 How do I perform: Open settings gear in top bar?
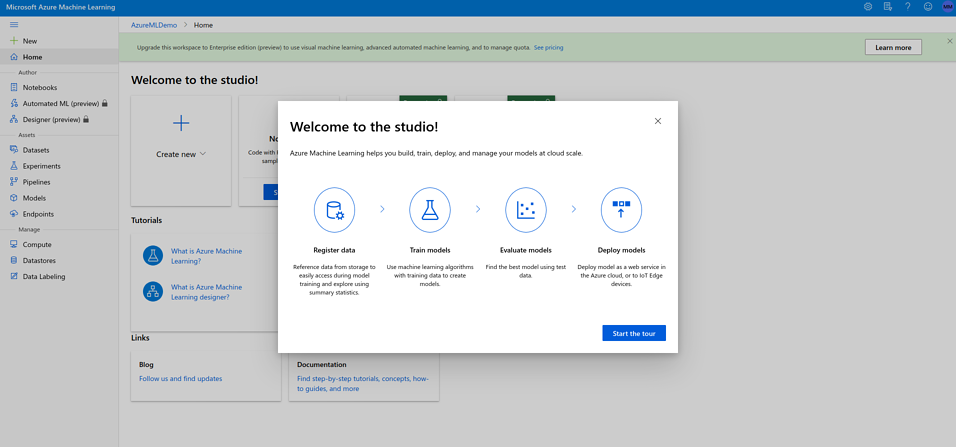(868, 7)
